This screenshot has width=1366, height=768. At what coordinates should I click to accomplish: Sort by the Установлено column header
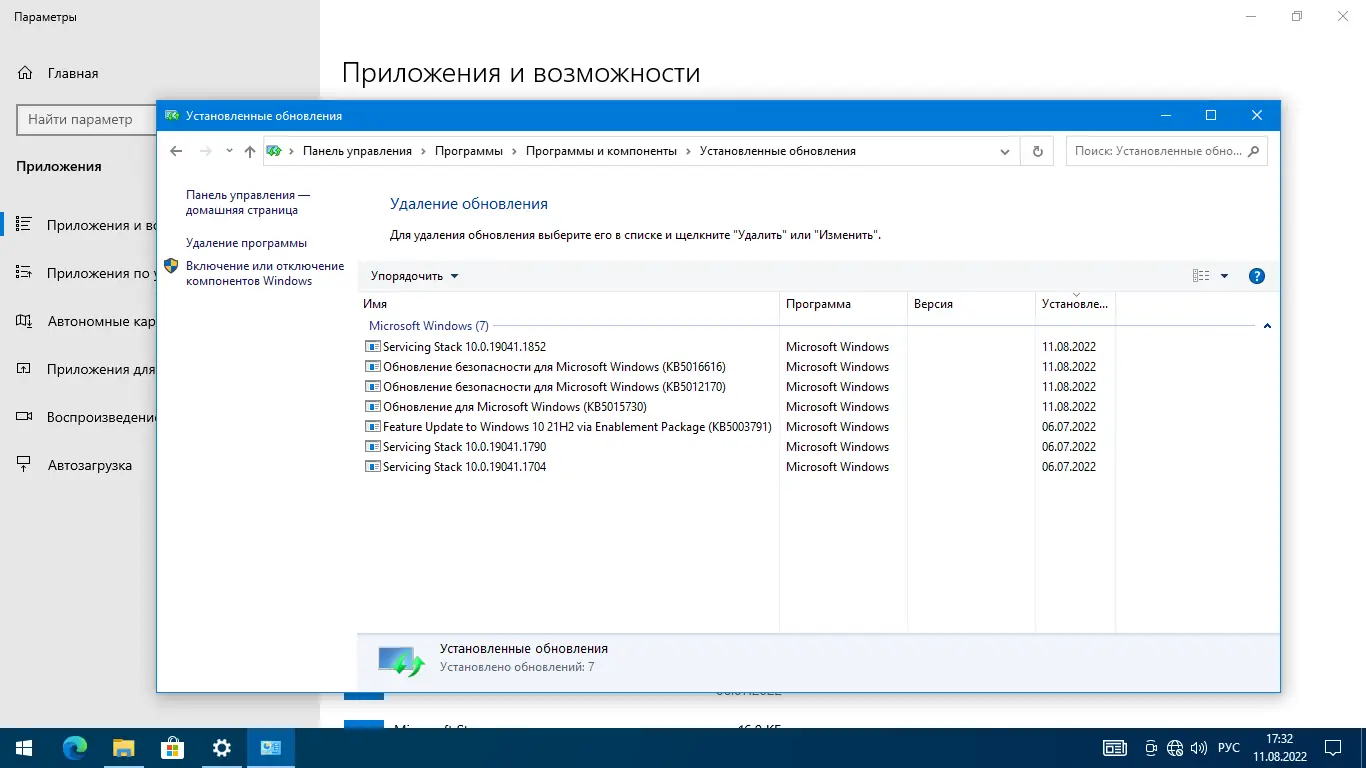[x=1075, y=304]
